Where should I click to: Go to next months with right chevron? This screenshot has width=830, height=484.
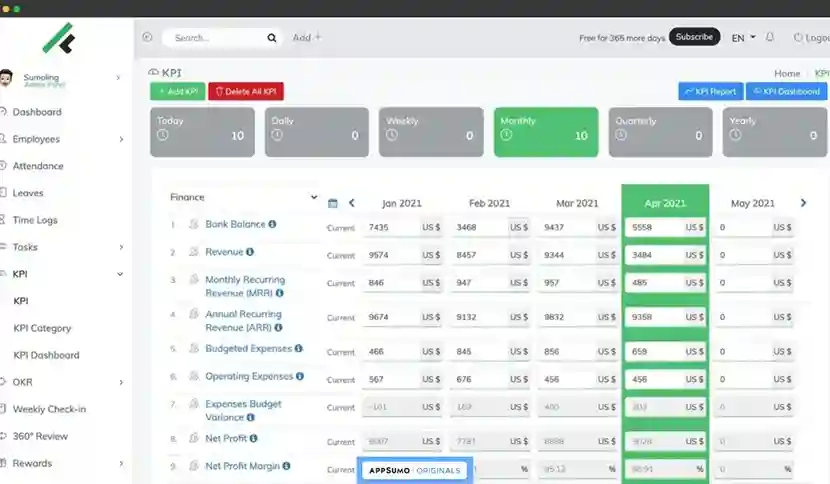coord(803,203)
